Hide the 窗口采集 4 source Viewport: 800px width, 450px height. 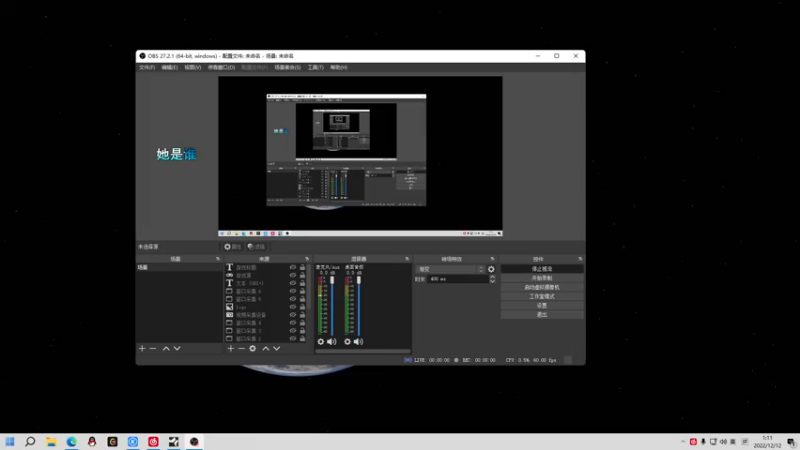pyautogui.click(x=293, y=322)
